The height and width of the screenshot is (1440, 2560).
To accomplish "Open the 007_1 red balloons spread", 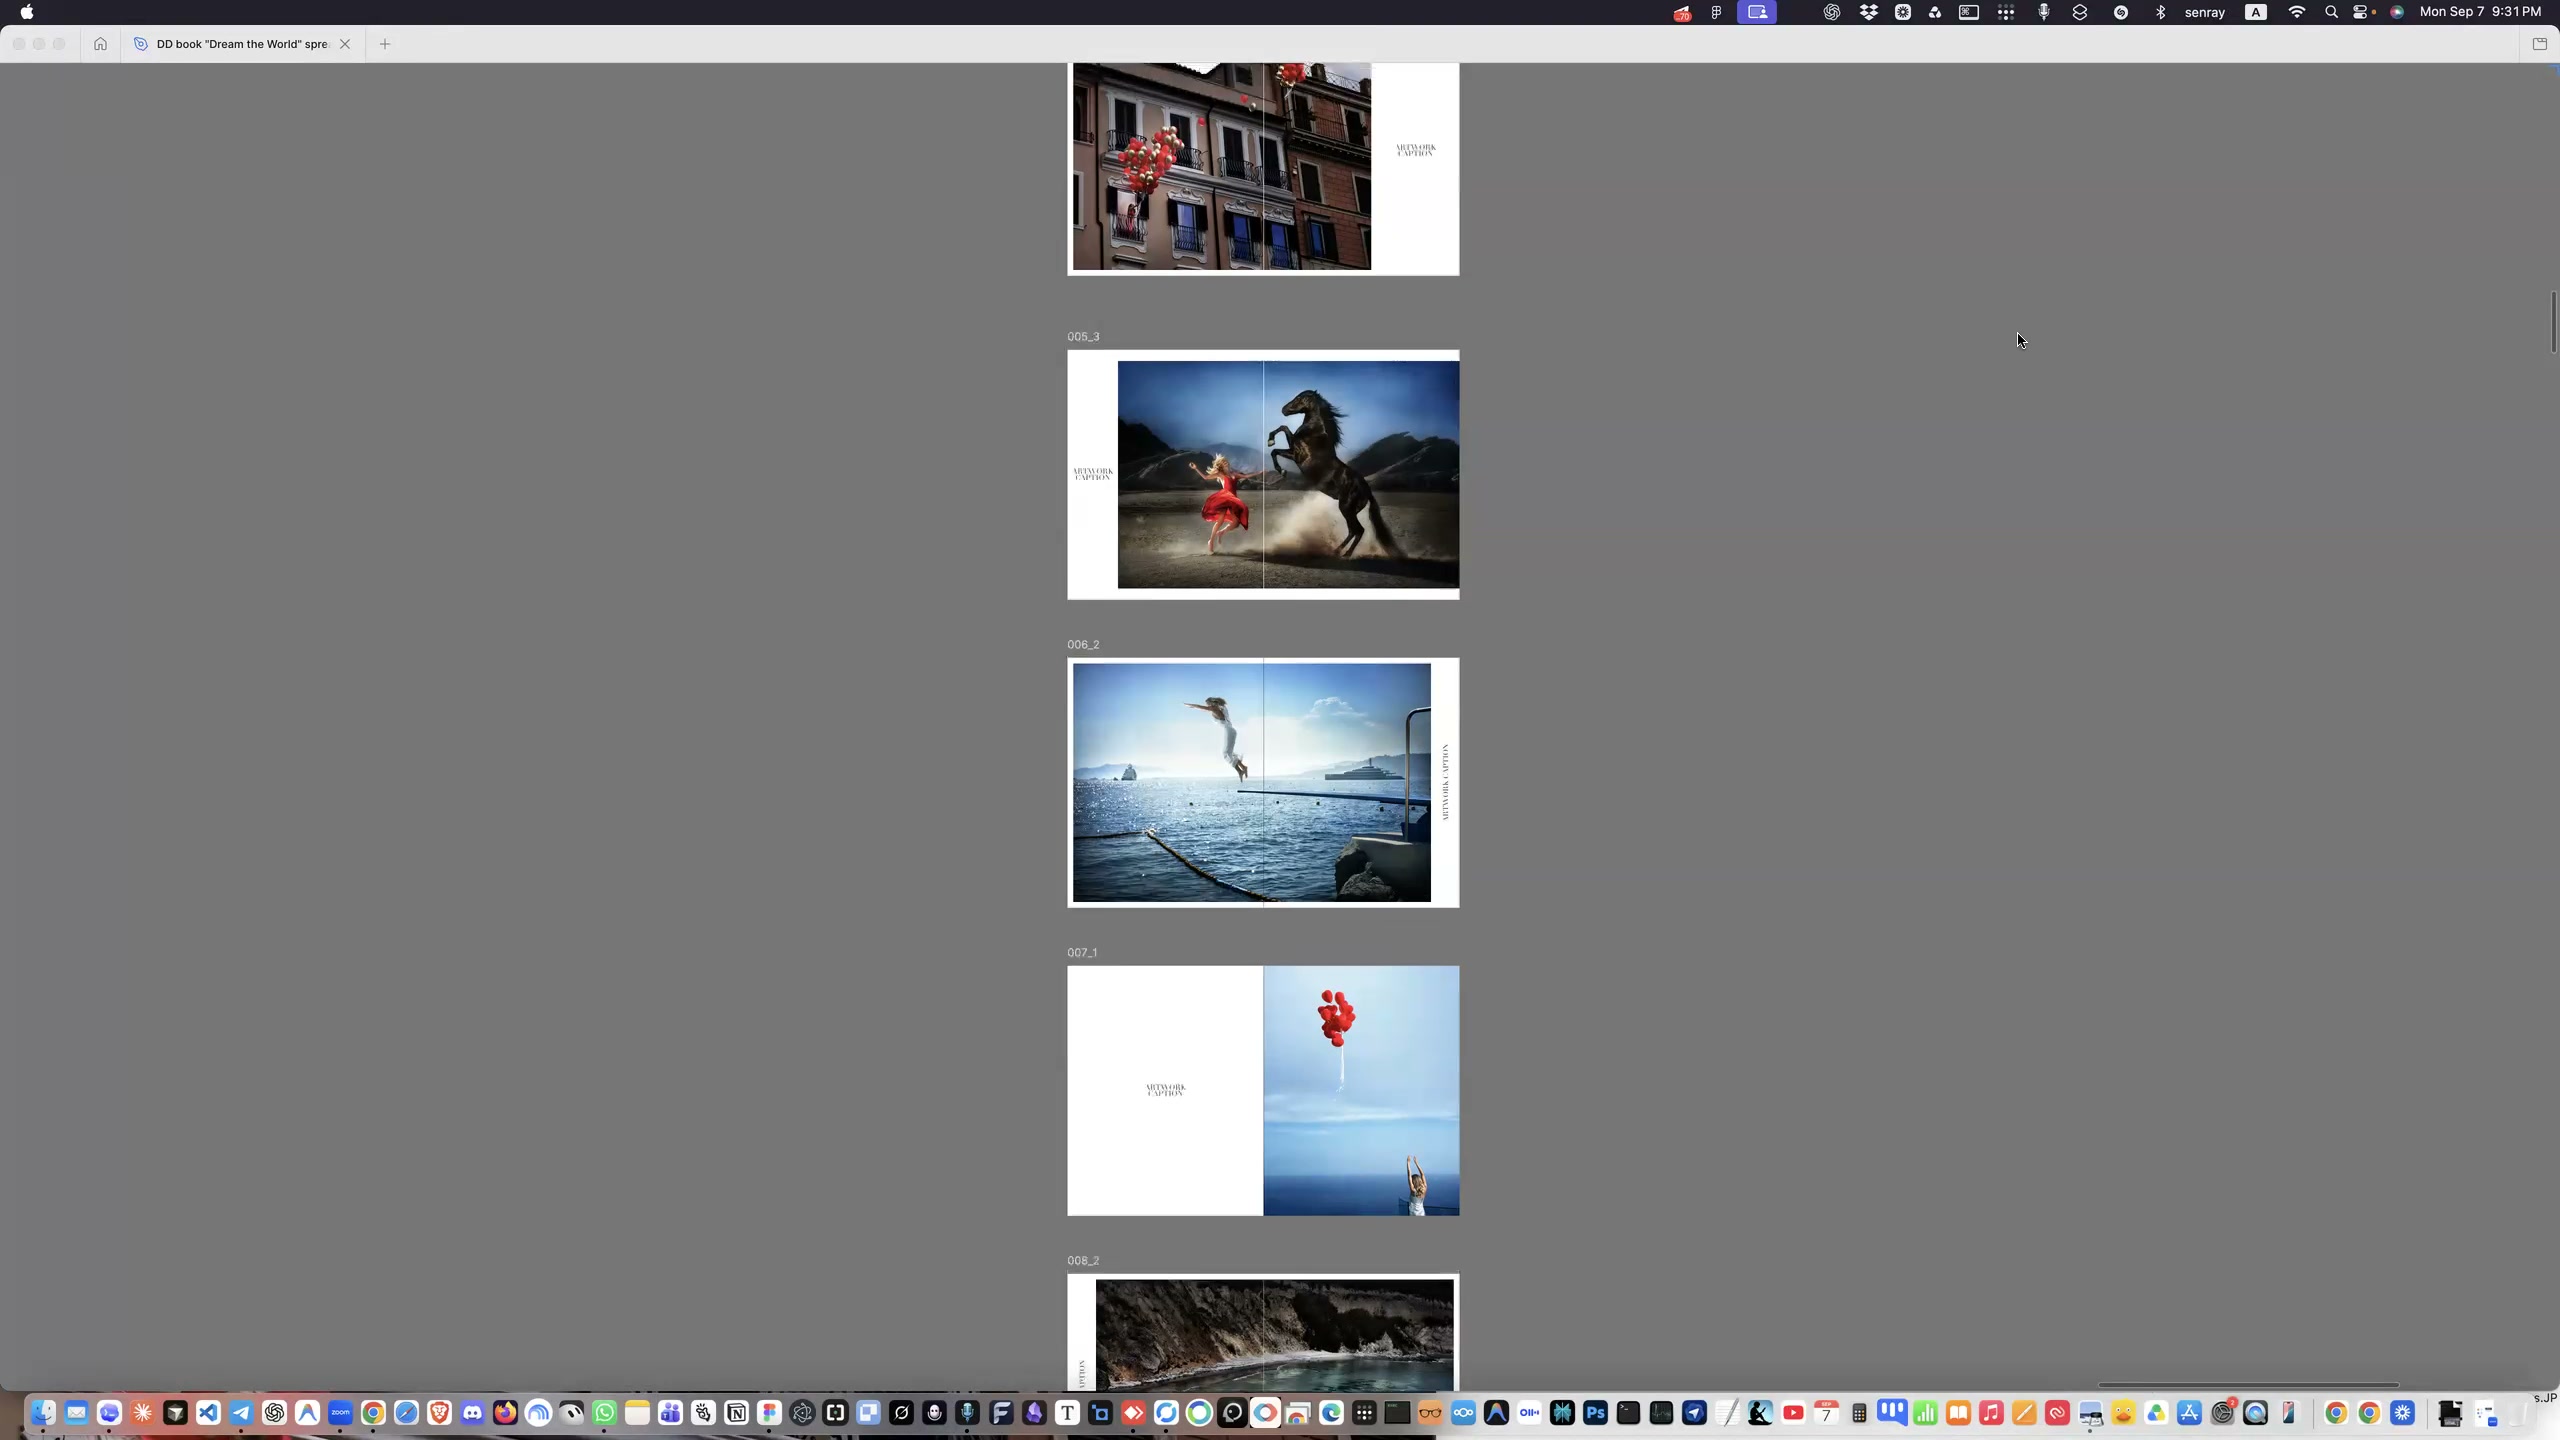I will click(1263, 1091).
